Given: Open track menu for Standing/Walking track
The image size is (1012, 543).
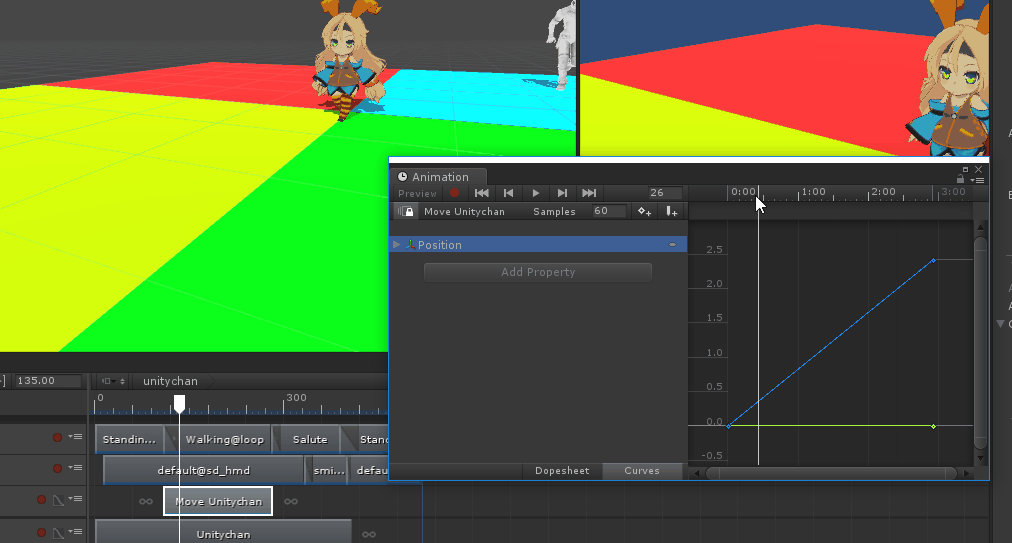Looking at the screenshot, I should (x=76, y=437).
